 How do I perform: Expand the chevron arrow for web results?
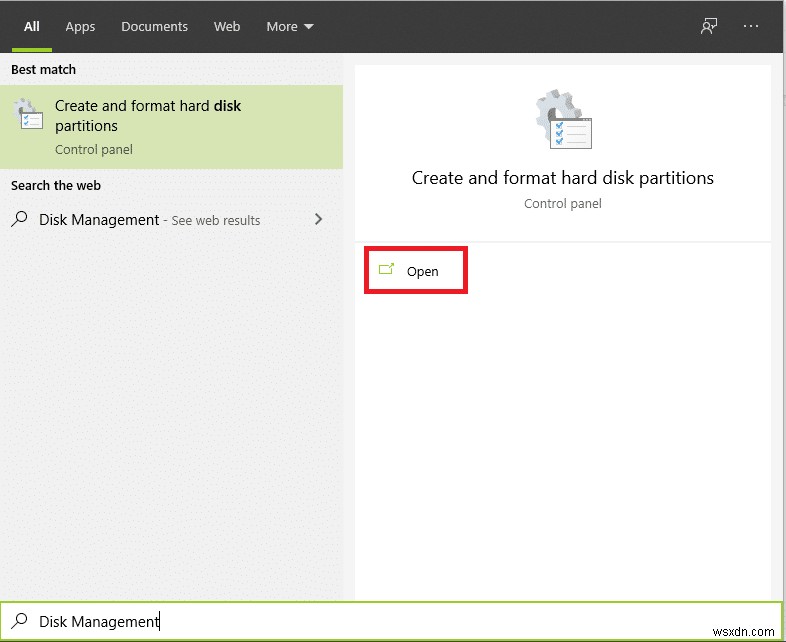click(x=318, y=219)
